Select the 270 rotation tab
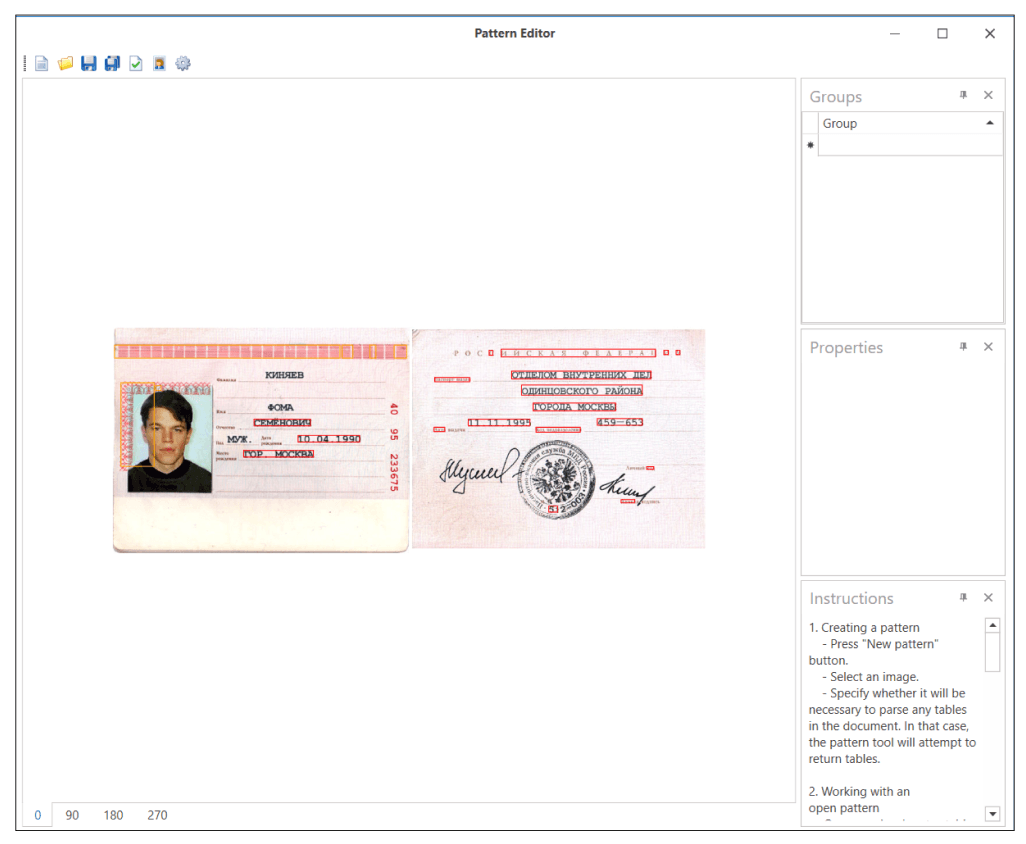The width and height of the screenshot is (1026, 844). point(157,815)
